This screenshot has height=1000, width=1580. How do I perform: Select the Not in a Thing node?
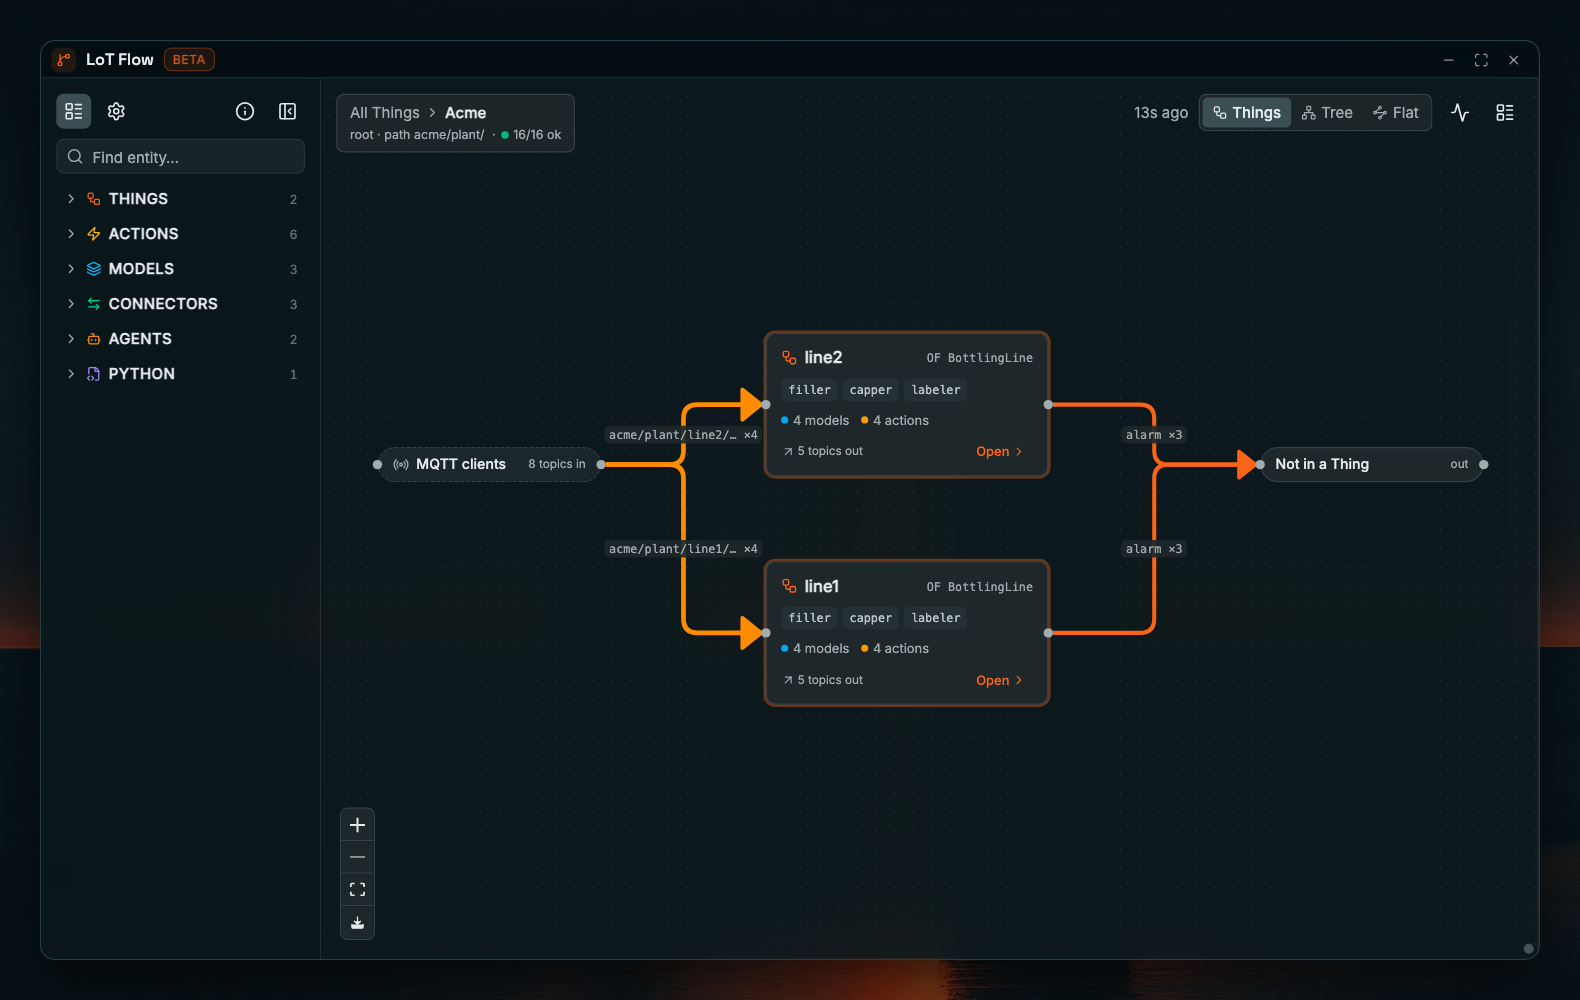click(1371, 464)
